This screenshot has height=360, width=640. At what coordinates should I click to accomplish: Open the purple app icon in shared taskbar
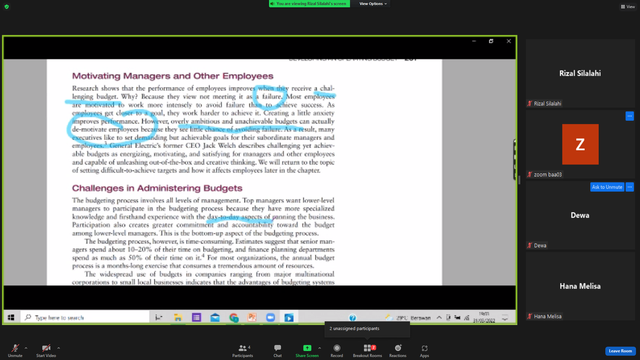tap(196, 317)
